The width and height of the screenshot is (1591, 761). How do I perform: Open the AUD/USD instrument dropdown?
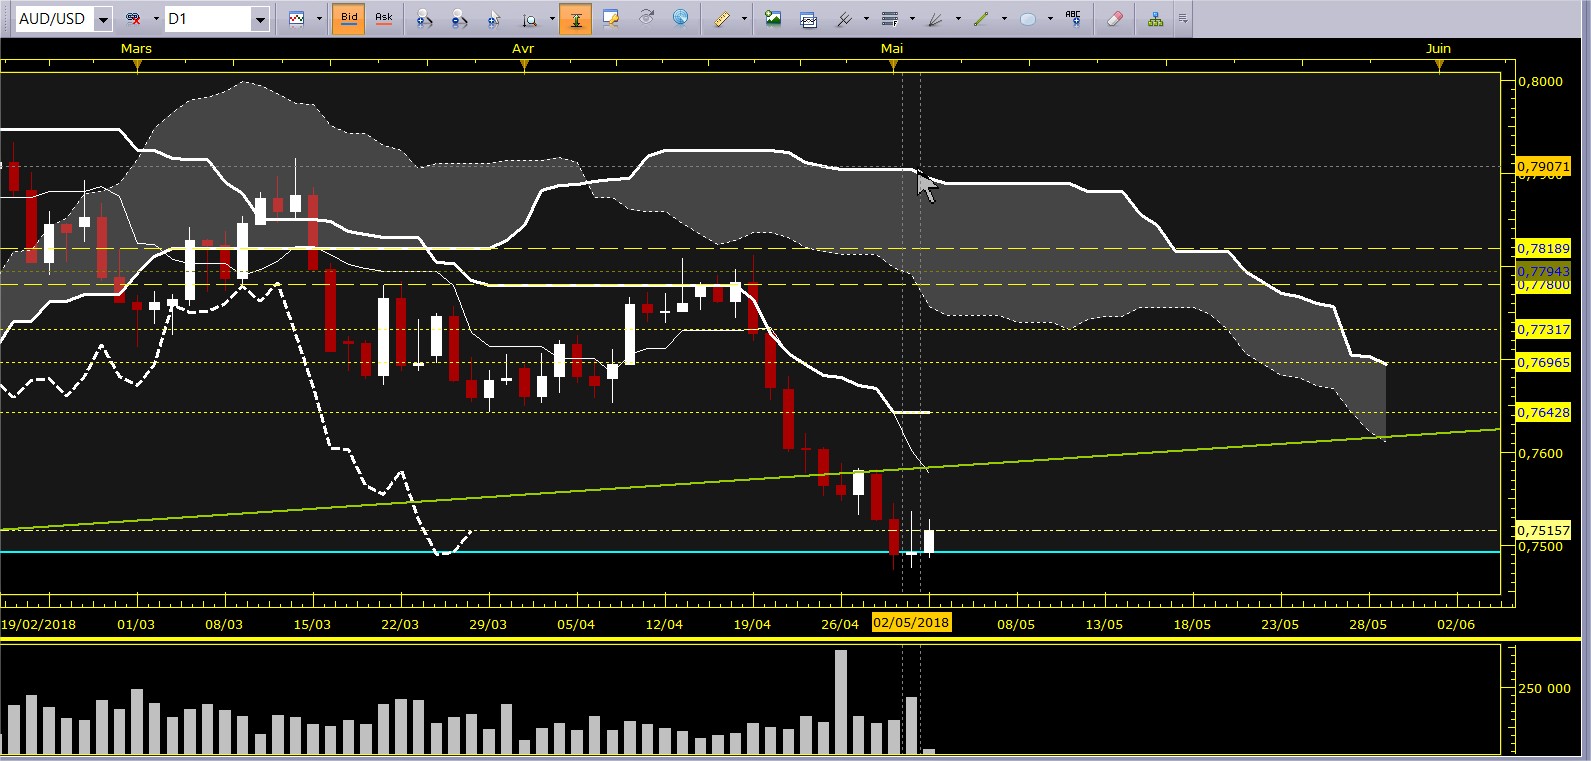coord(103,19)
